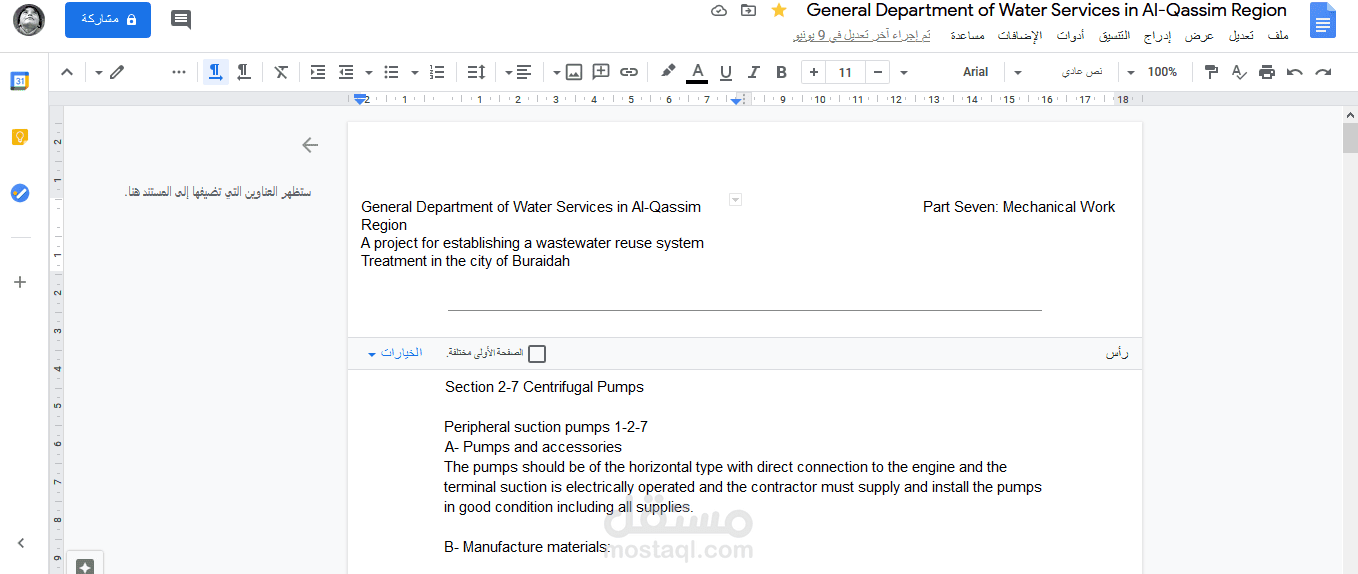Toggle bold formatting (B)
This screenshot has width=1358, height=574.
(782, 72)
